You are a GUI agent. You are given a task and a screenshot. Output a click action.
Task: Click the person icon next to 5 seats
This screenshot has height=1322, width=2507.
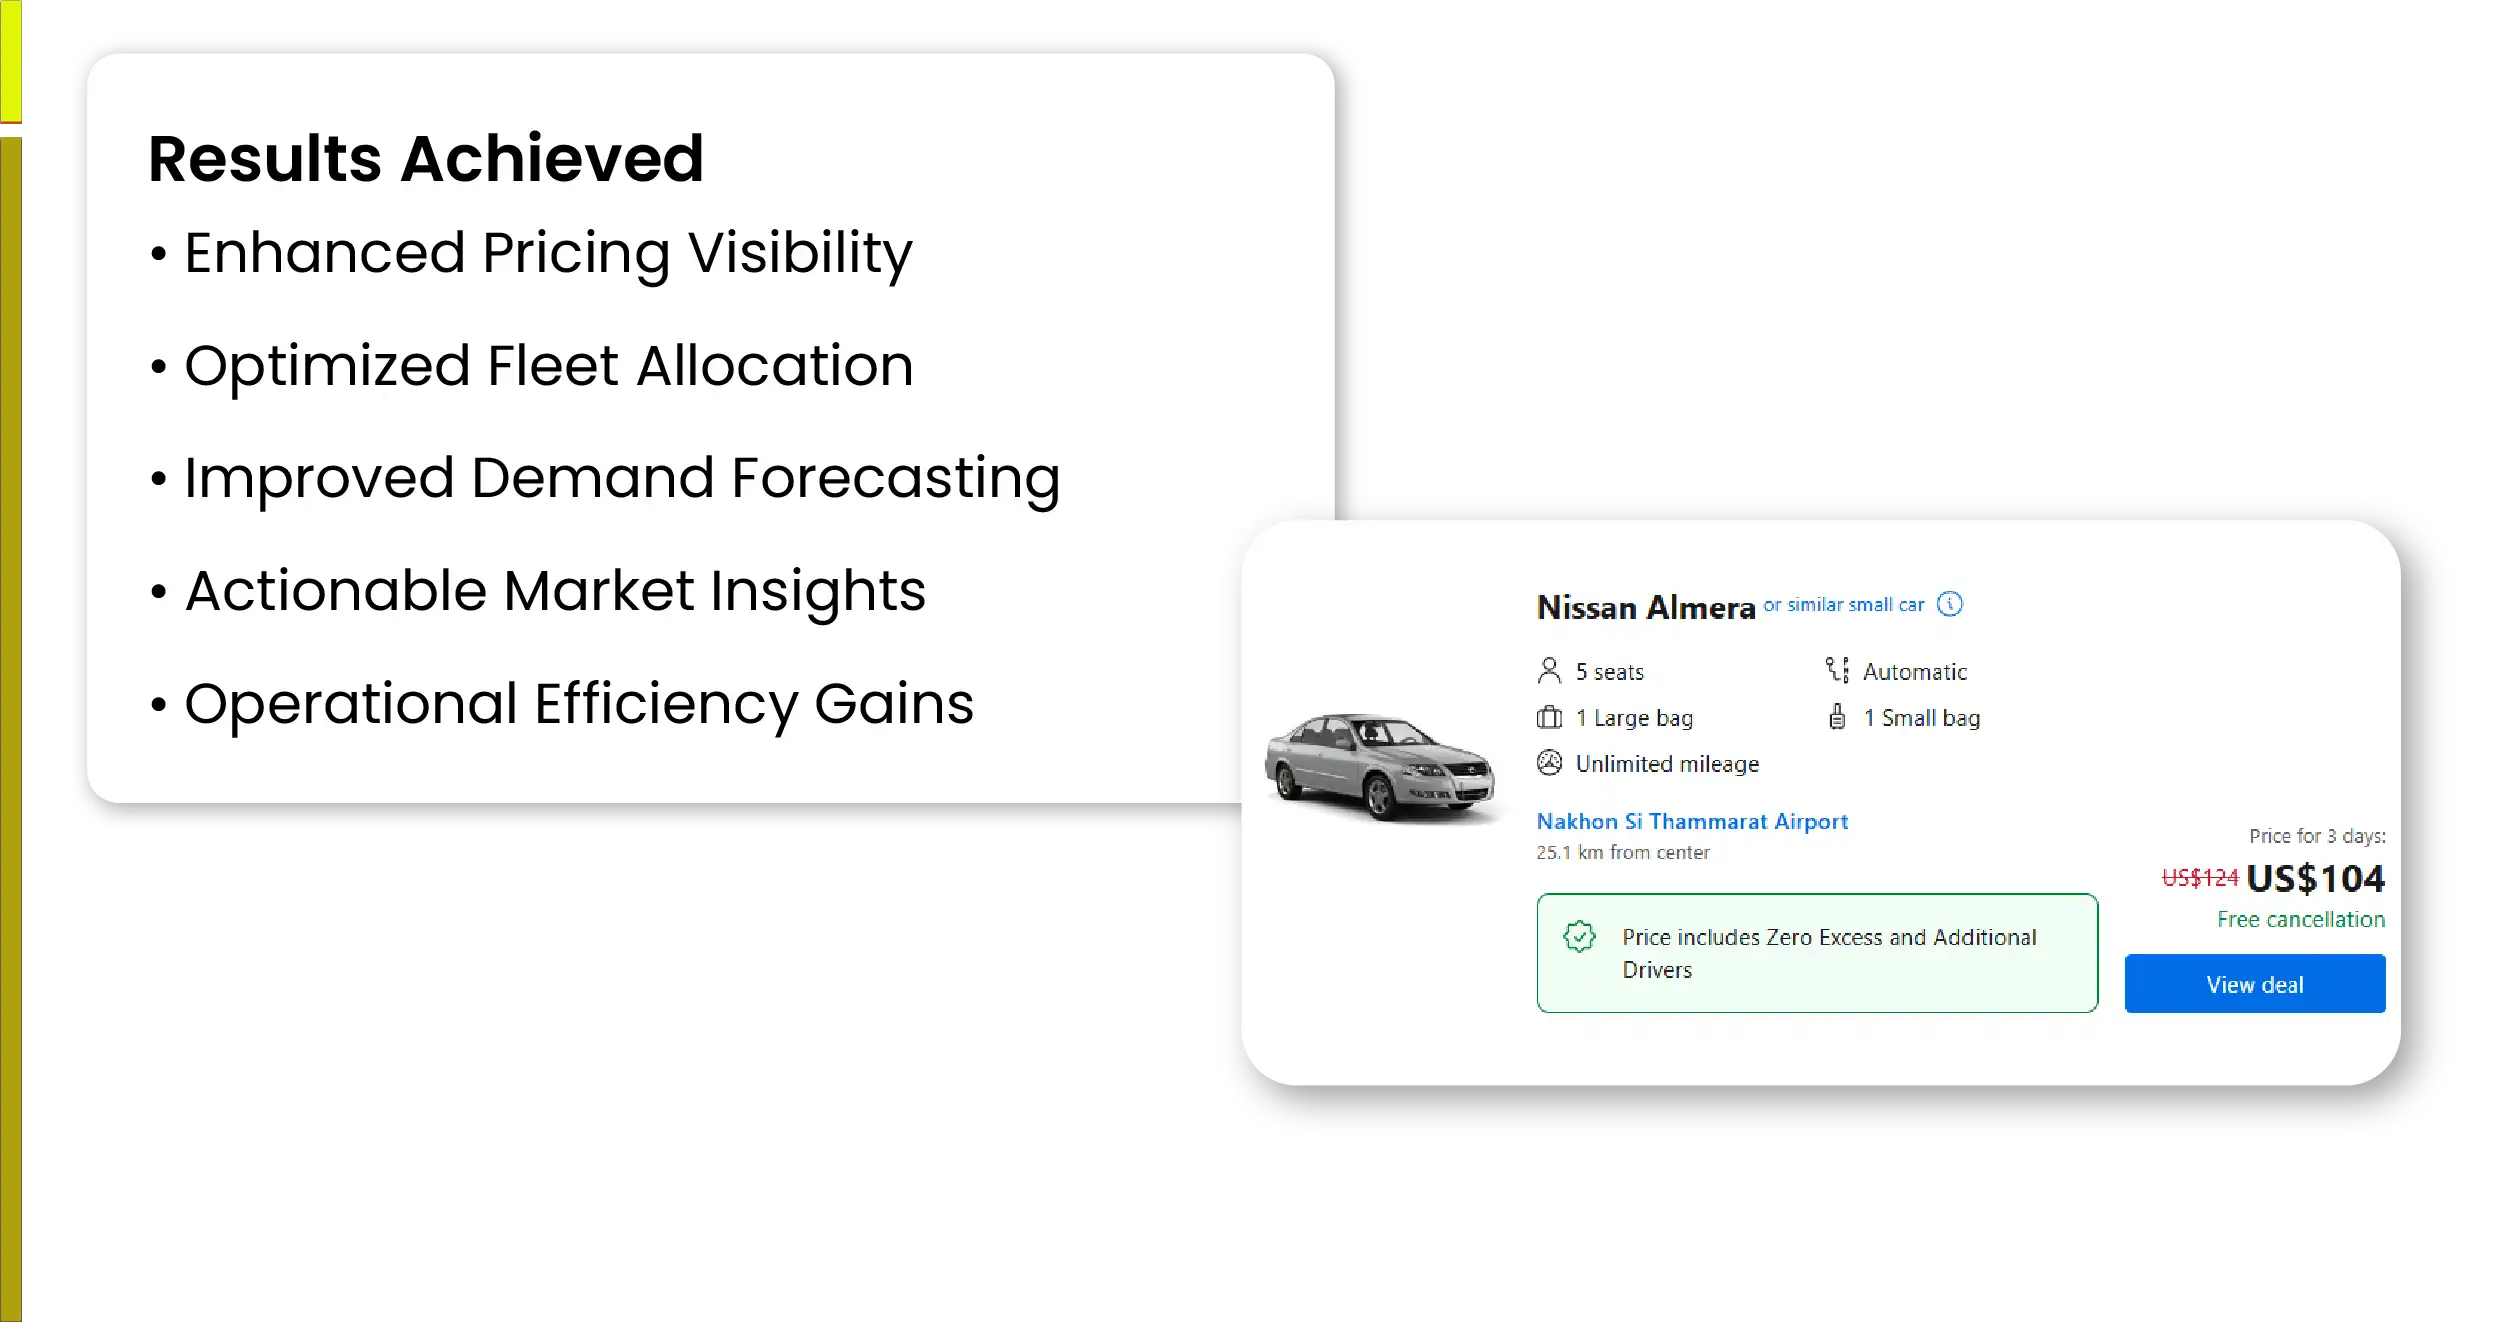[1549, 671]
